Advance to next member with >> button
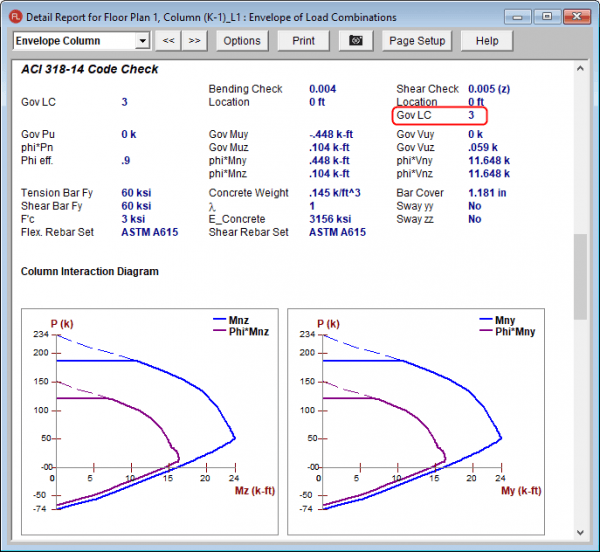600x552 pixels. [195, 41]
